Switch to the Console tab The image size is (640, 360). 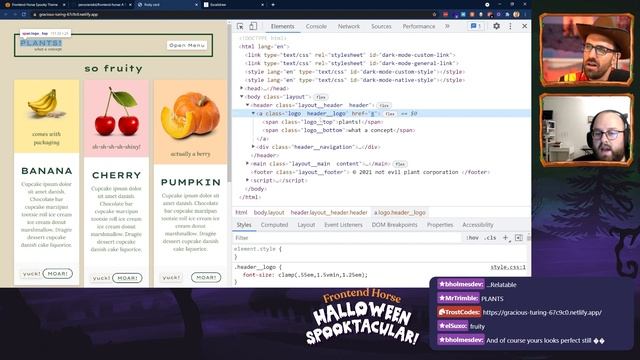[x=316, y=26]
